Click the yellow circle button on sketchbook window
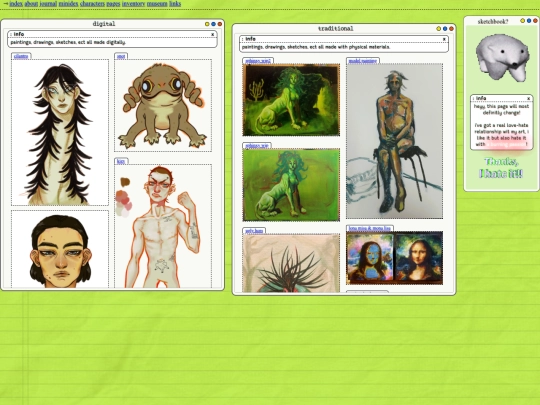Image resolution: width=540 pixels, height=405 pixels. [x=522, y=21]
